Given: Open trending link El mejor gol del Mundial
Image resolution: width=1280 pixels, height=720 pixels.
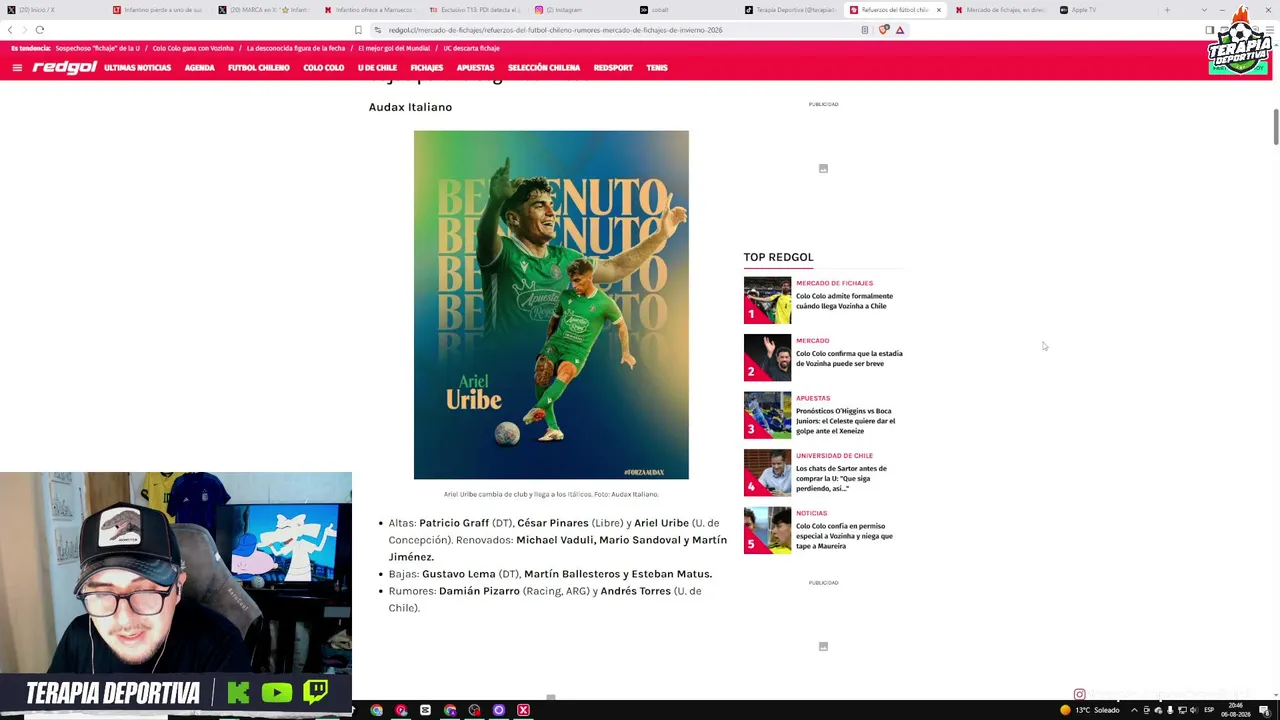Looking at the screenshot, I should pyautogui.click(x=394, y=48).
